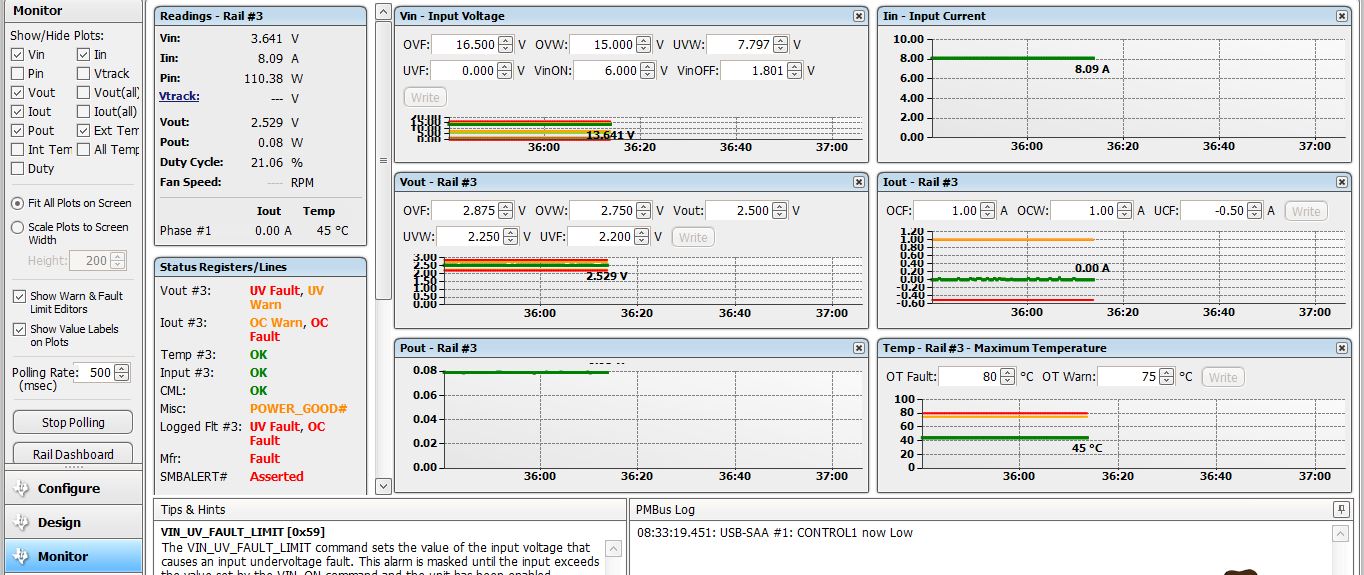1364x575 pixels.
Task: Adjust the Vout UVF 2.200 spinner arrows
Action: tap(644, 237)
